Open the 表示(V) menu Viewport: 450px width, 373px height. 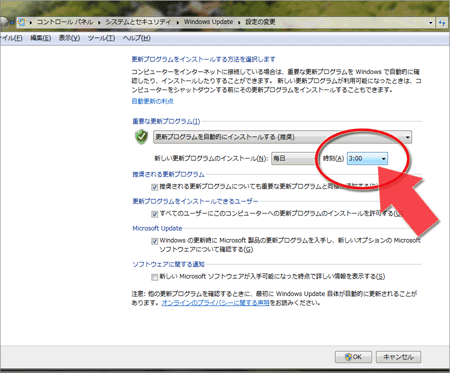point(69,38)
